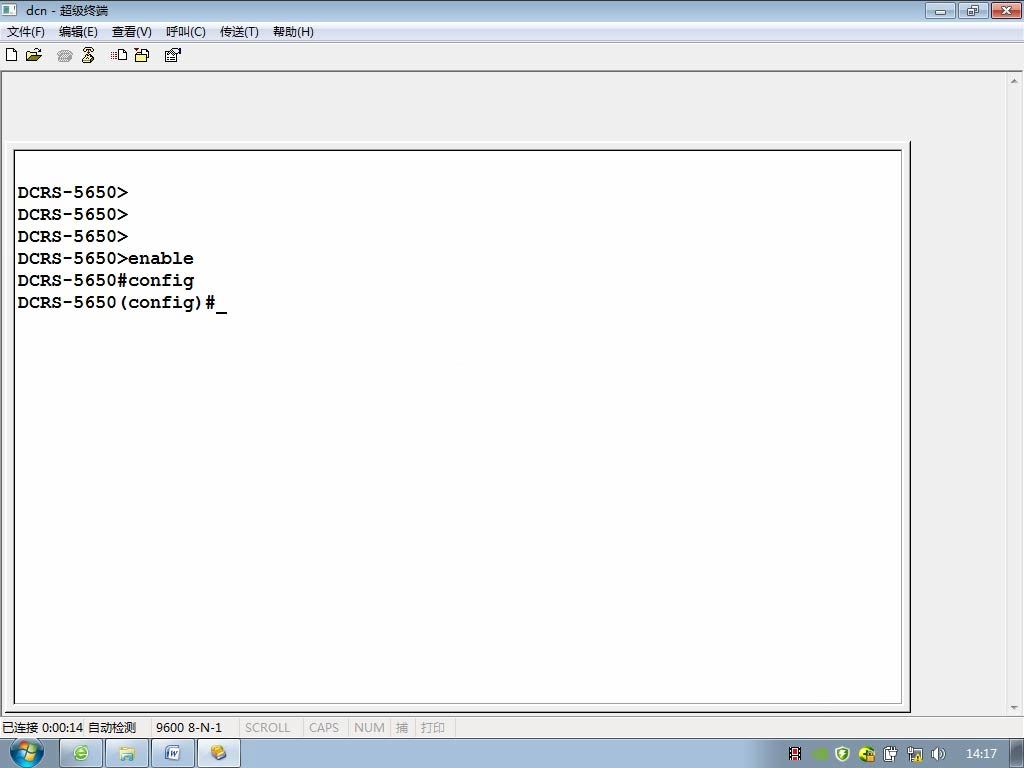Open the 传送(T) menu
Screen dimensions: 1024x768
pyautogui.click(x=239, y=32)
